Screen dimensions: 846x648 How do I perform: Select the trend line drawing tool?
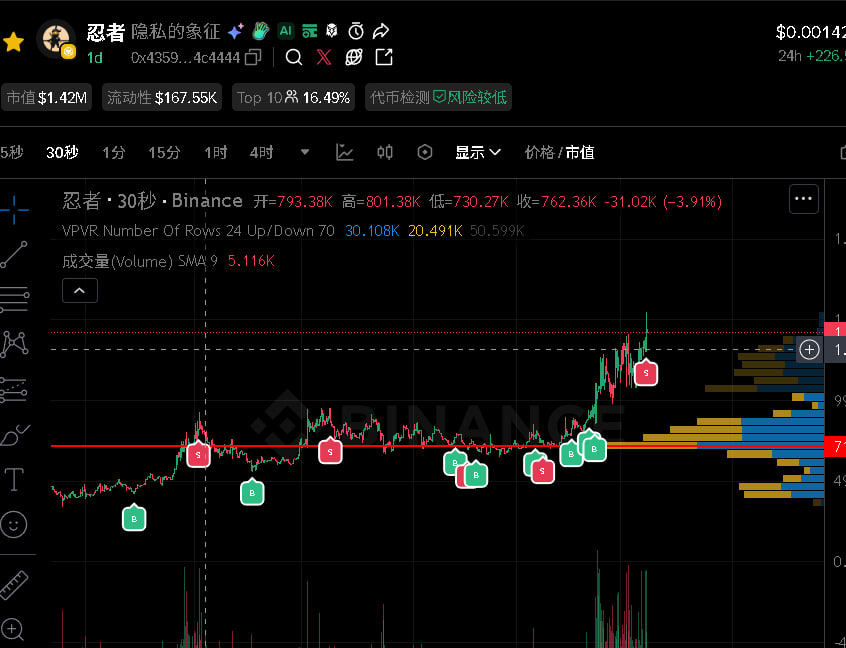(x=14, y=254)
